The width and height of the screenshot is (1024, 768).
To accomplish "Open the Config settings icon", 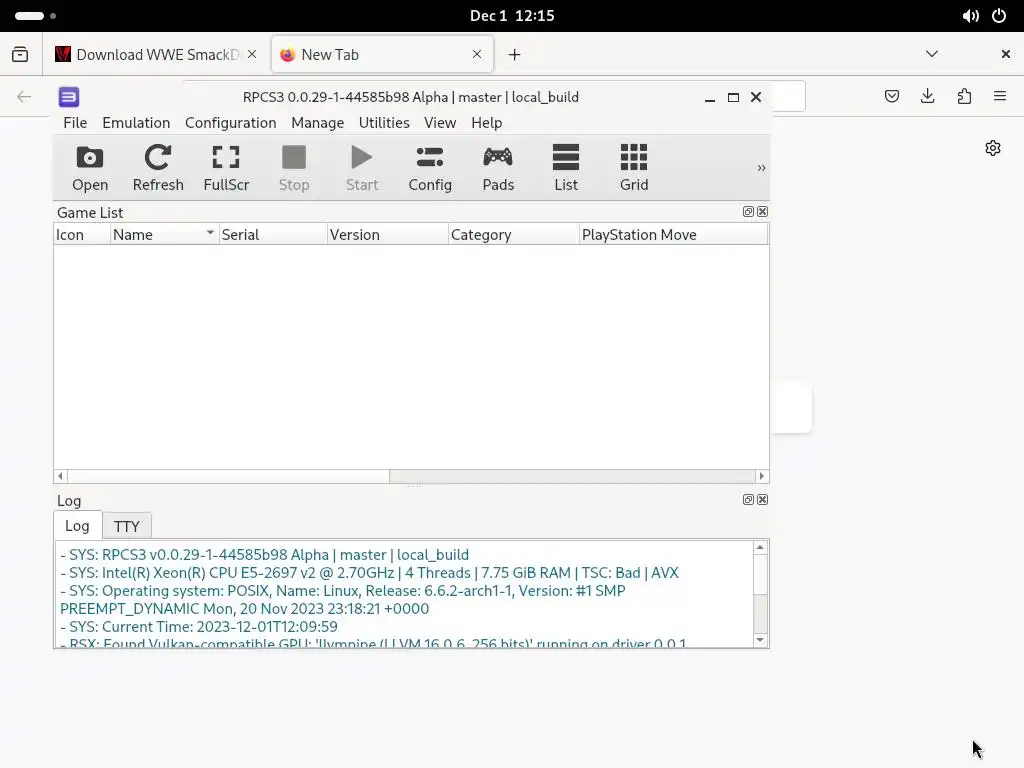I will [x=430, y=168].
